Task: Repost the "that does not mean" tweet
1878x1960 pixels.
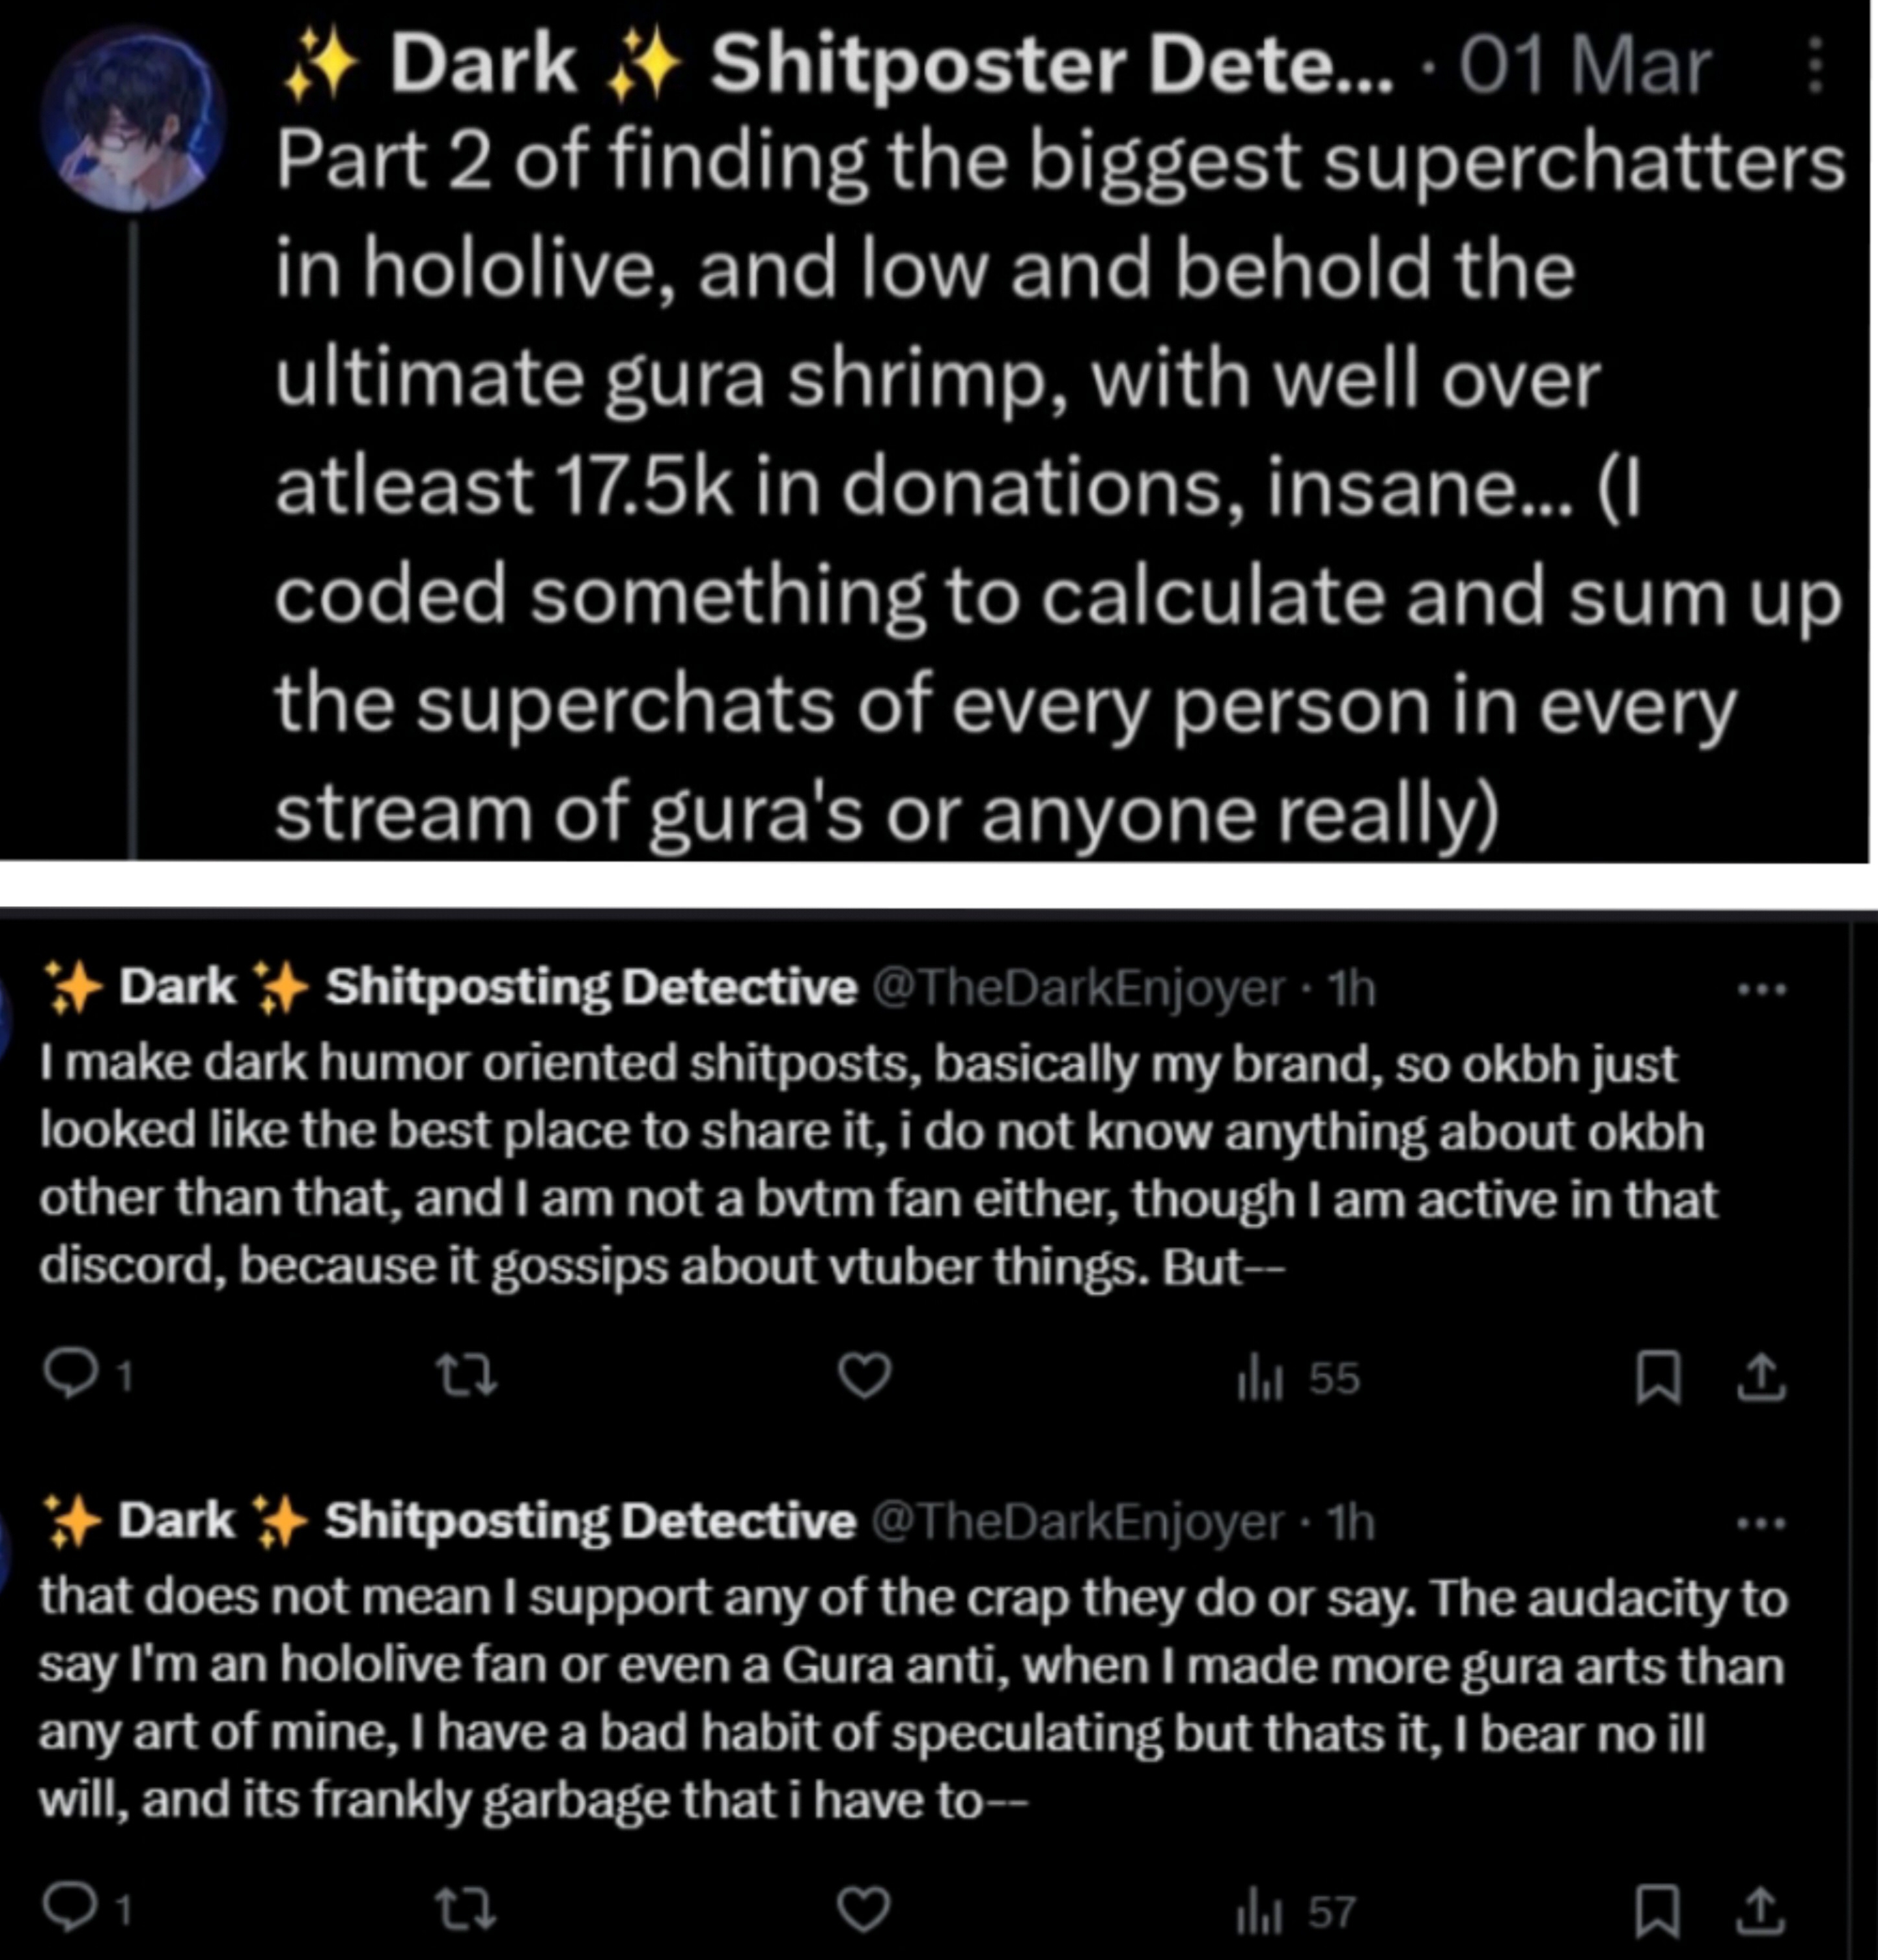Action: click(x=468, y=1910)
